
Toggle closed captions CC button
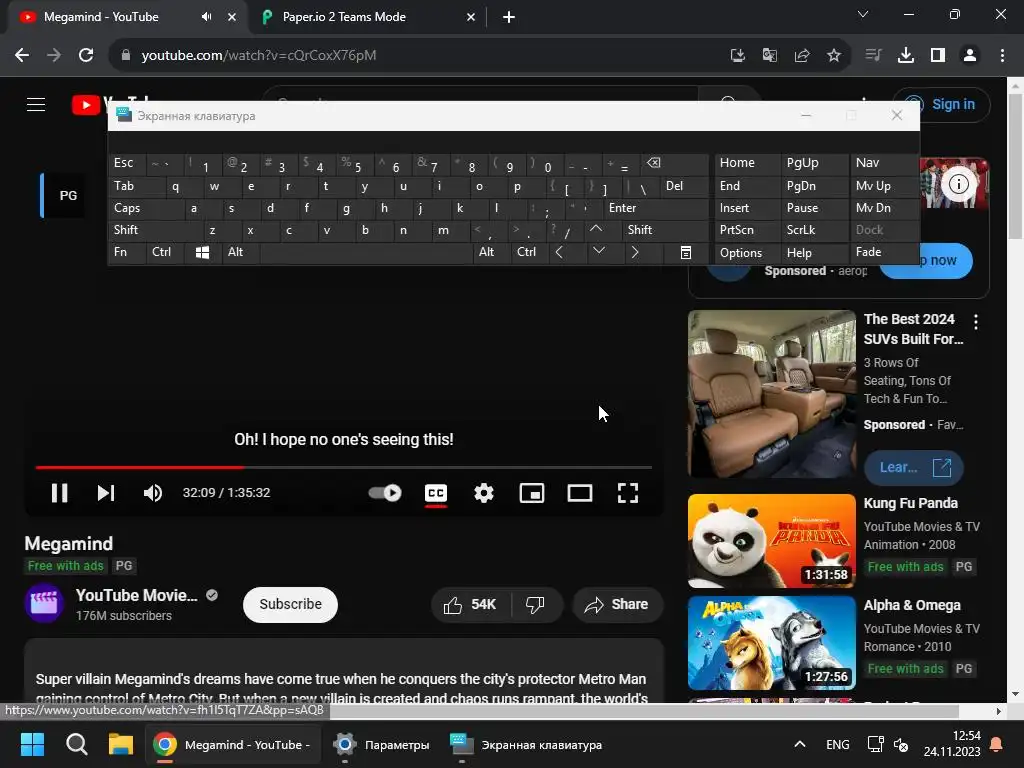point(436,493)
